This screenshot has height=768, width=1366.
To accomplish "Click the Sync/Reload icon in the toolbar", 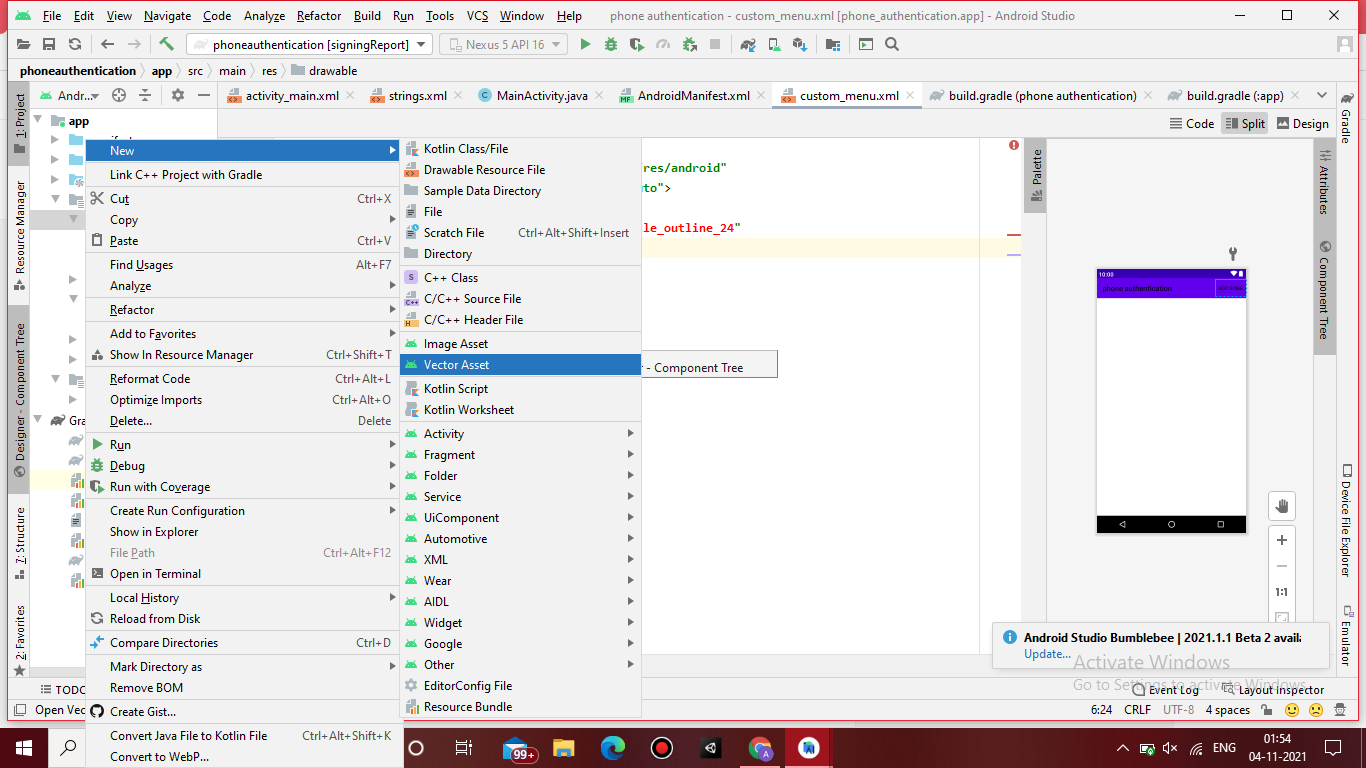I will click(x=74, y=44).
